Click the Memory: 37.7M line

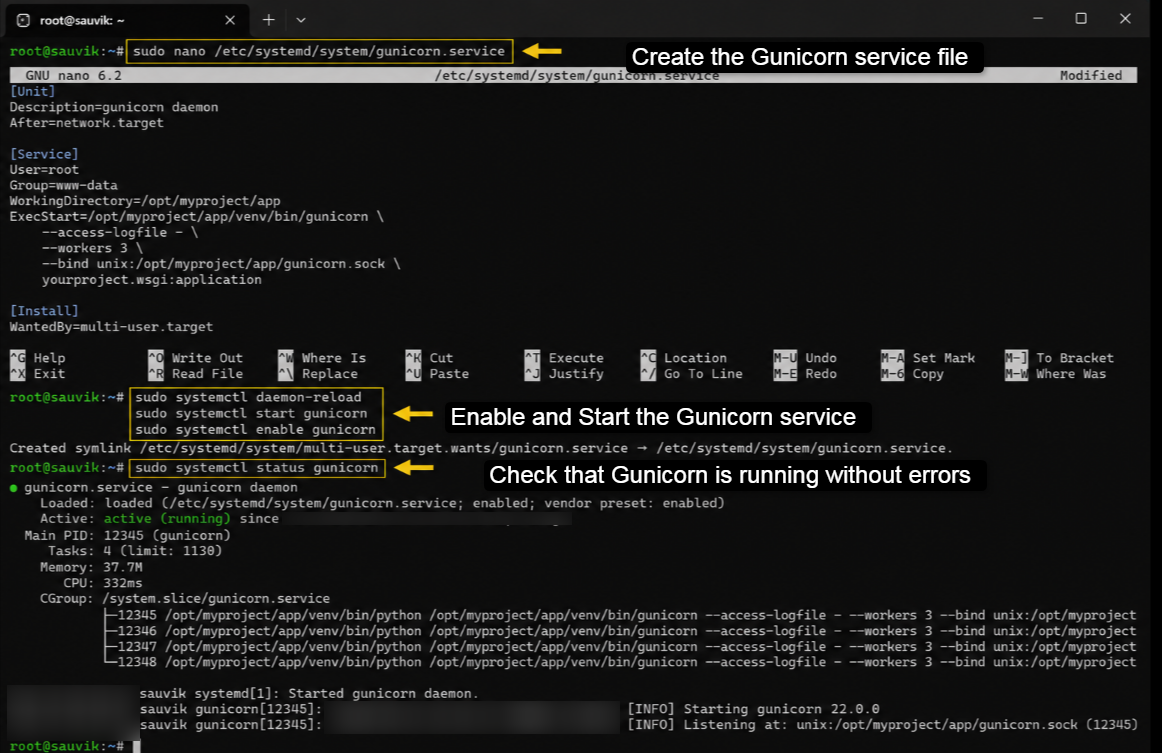[x=91, y=567]
